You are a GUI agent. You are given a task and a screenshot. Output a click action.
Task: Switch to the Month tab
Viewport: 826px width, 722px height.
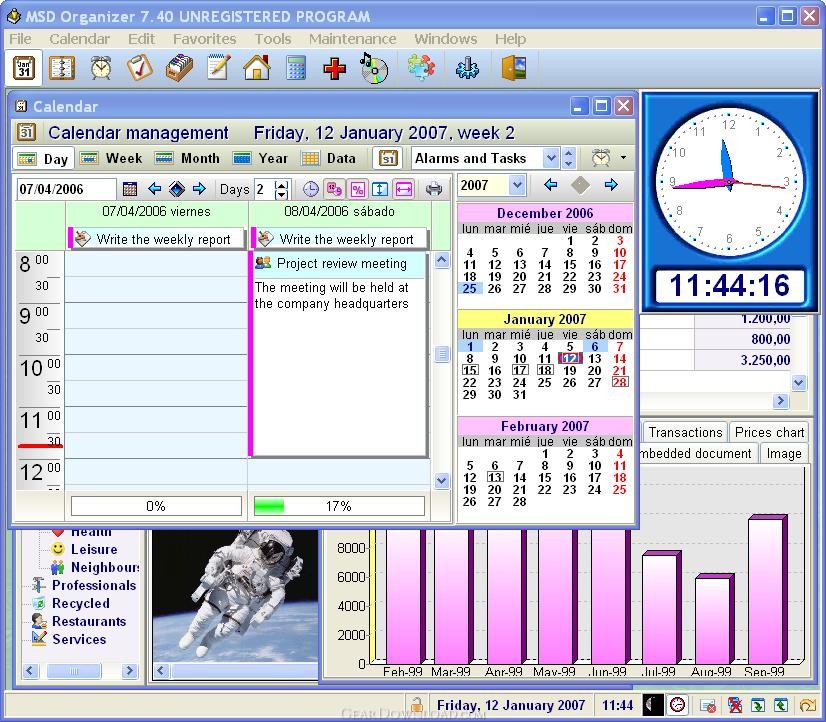187,159
